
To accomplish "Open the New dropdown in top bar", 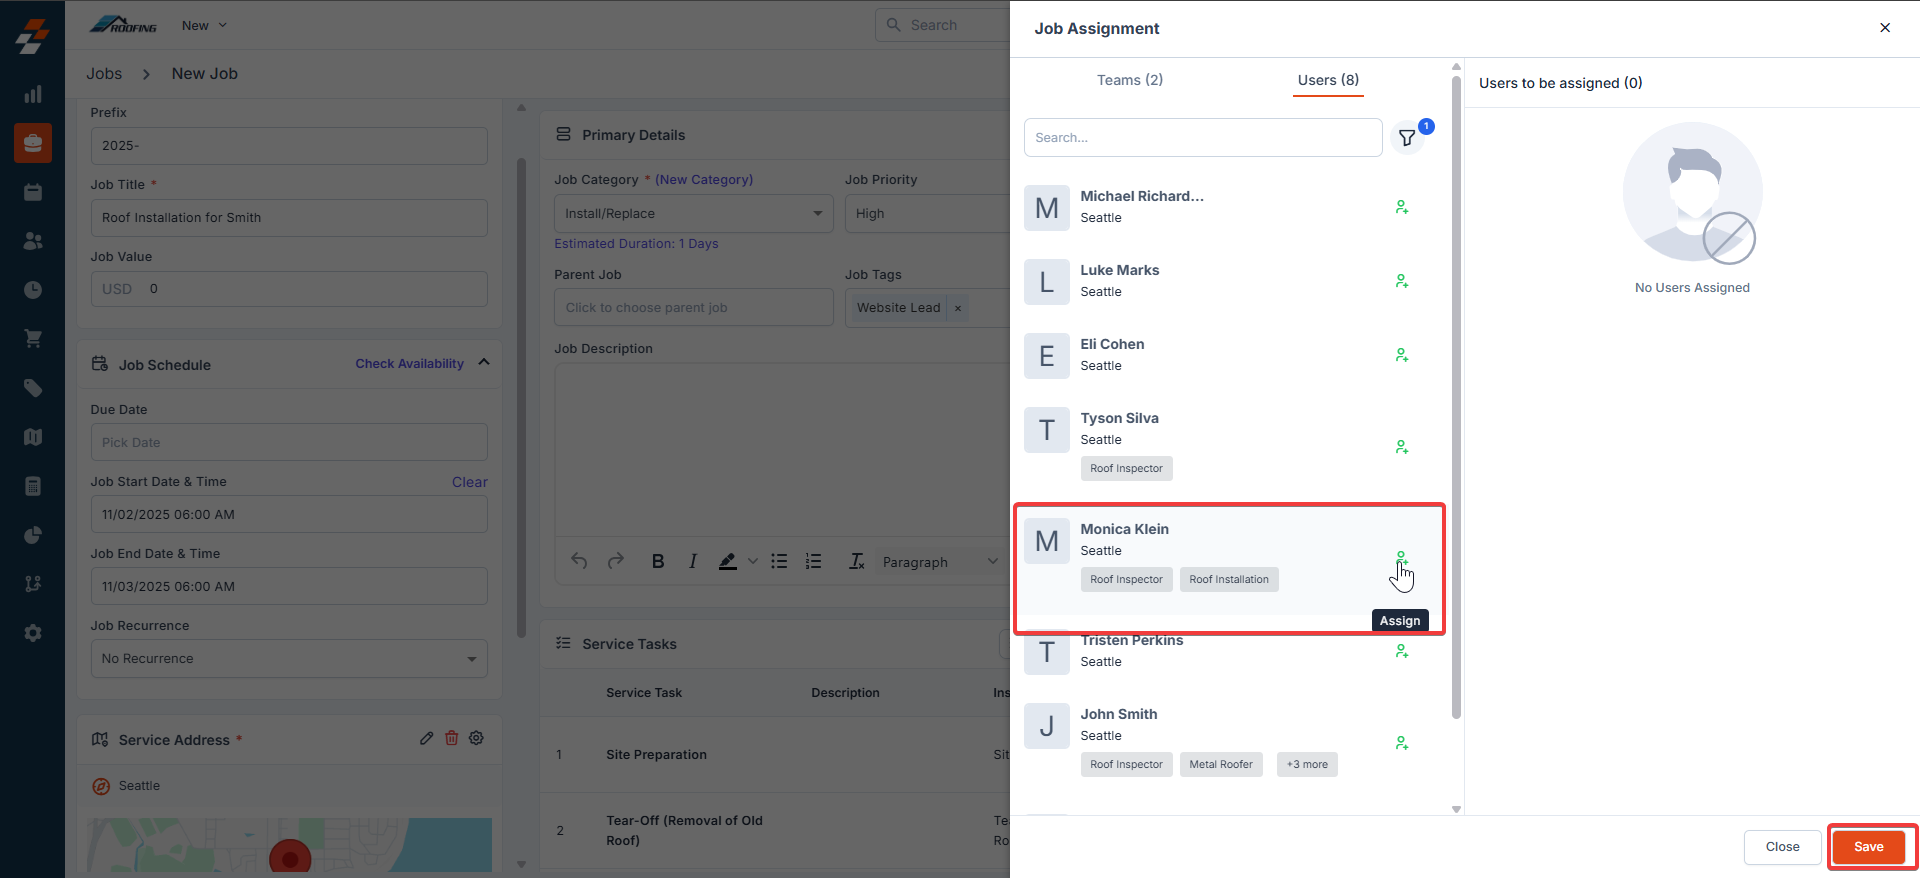I will coord(205,26).
